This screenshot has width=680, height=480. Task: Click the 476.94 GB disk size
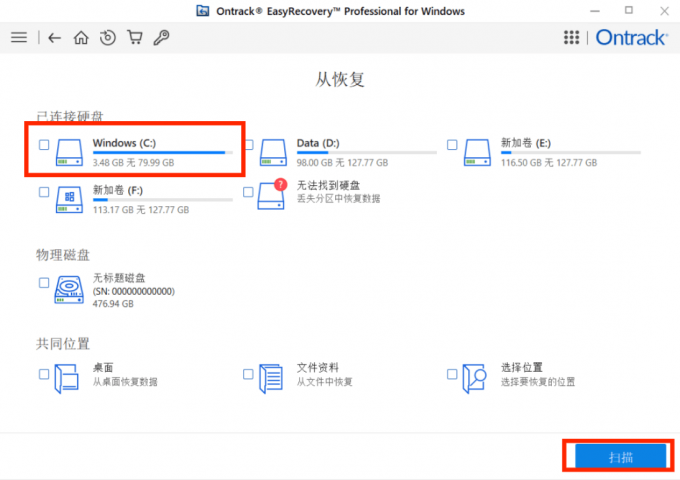click(x=113, y=304)
